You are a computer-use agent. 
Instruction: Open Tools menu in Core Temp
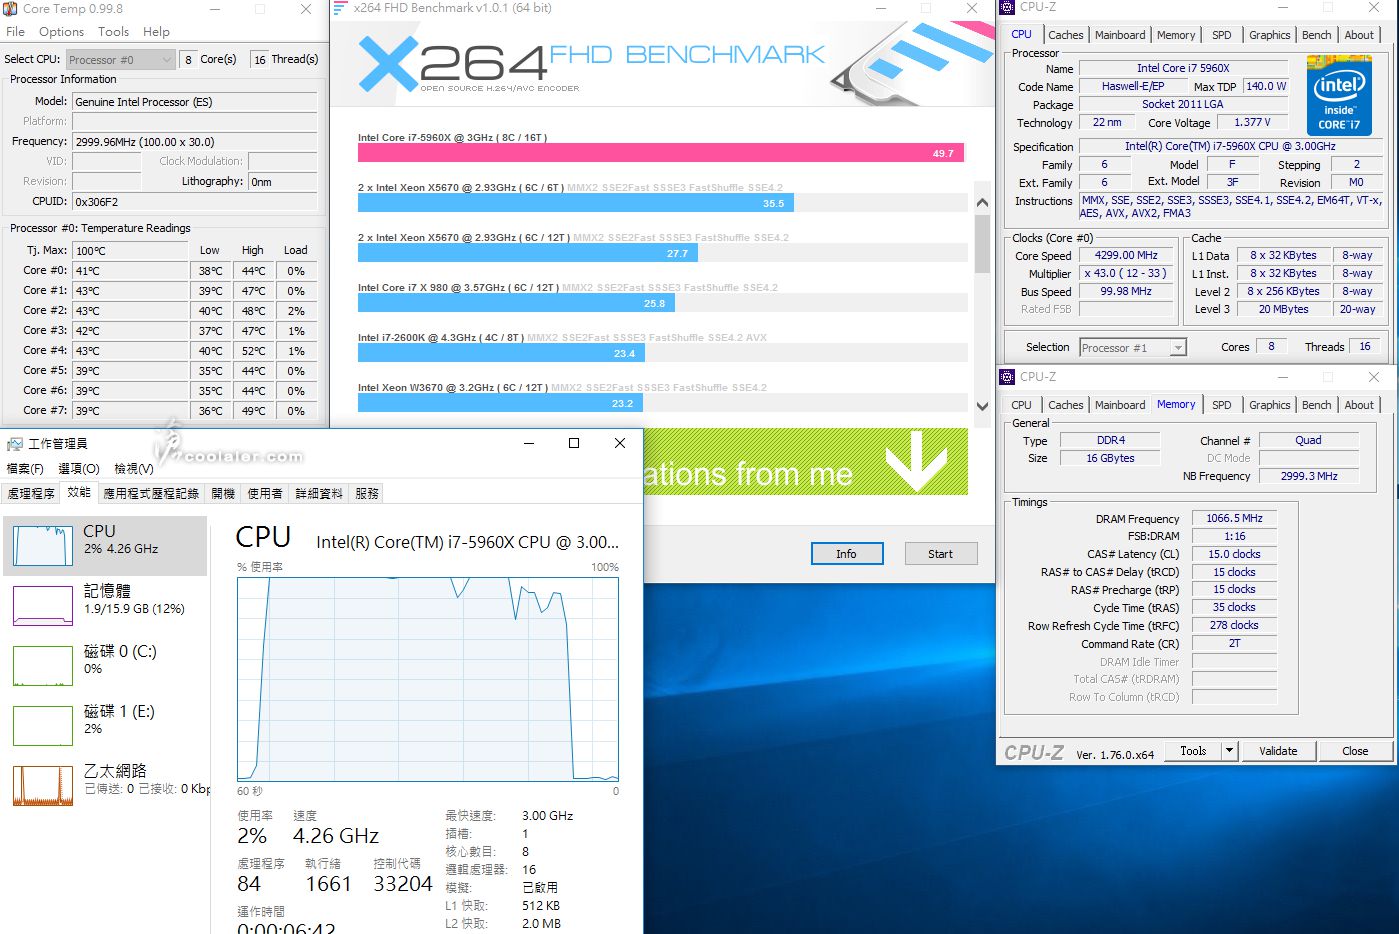click(113, 32)
